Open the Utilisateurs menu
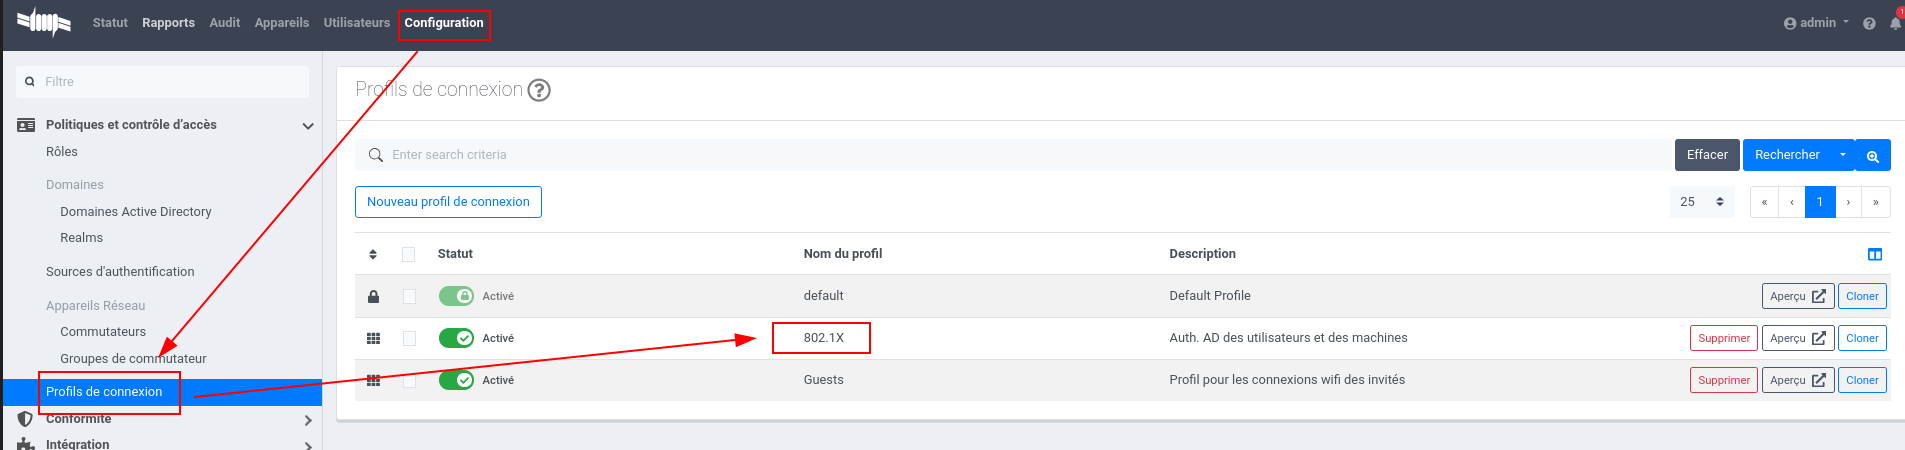 click(357, 23)
